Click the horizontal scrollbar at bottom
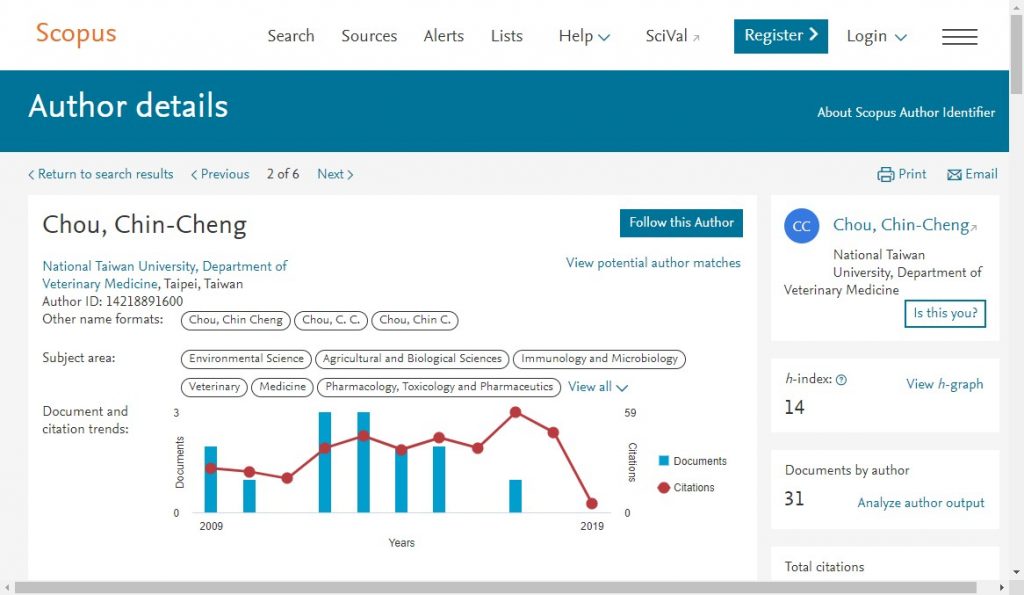Image resolution: width=1024 pixels, height=595 pixels. pyautogui.click(x=495, y=588)
